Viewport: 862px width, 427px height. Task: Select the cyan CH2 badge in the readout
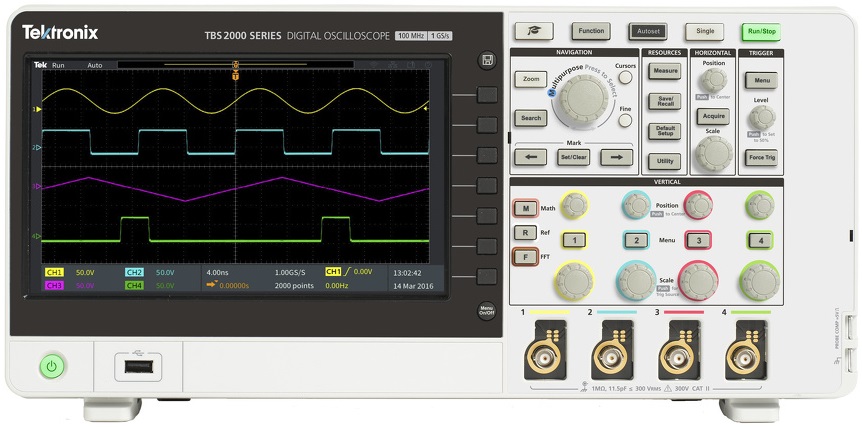(x=135, y=272)
